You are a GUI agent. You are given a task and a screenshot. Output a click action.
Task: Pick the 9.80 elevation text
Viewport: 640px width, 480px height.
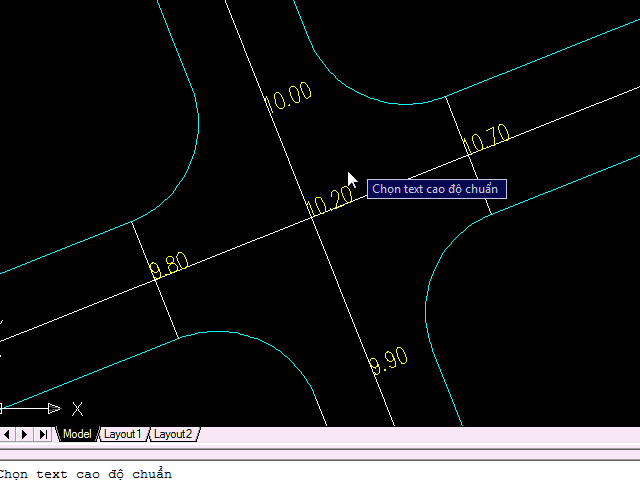168,267
